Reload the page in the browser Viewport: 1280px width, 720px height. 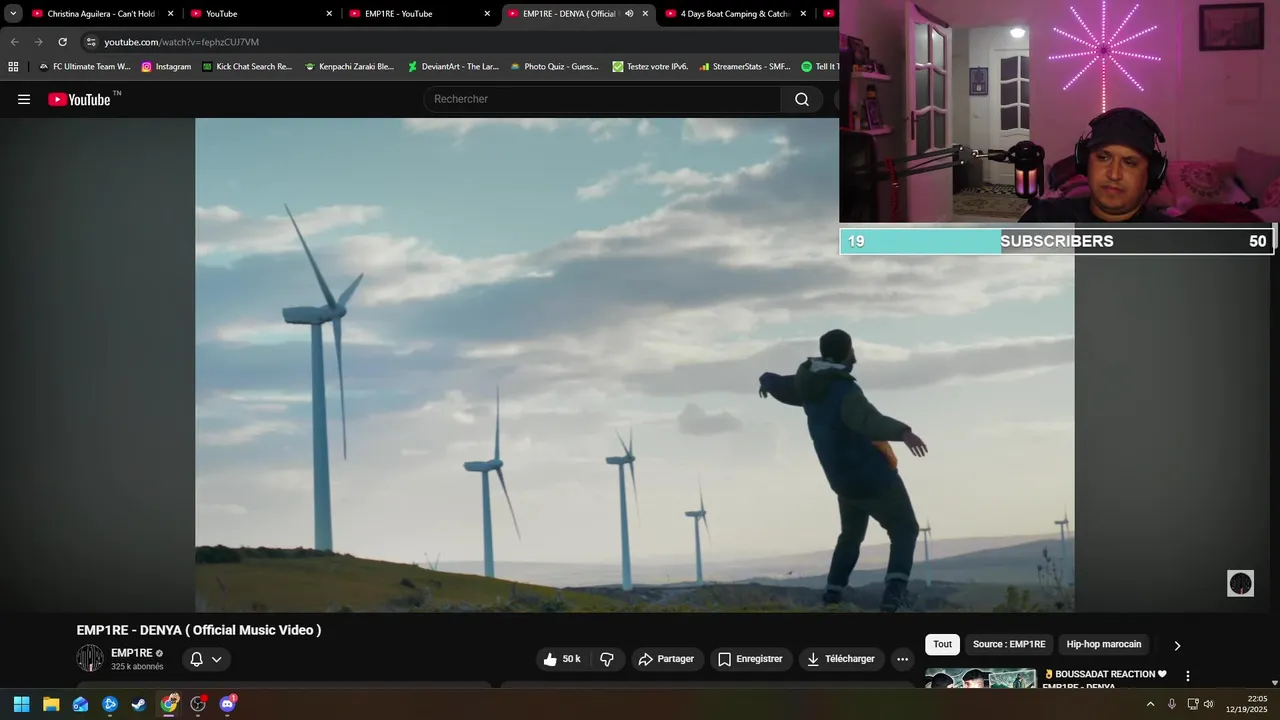coord(62,42)
